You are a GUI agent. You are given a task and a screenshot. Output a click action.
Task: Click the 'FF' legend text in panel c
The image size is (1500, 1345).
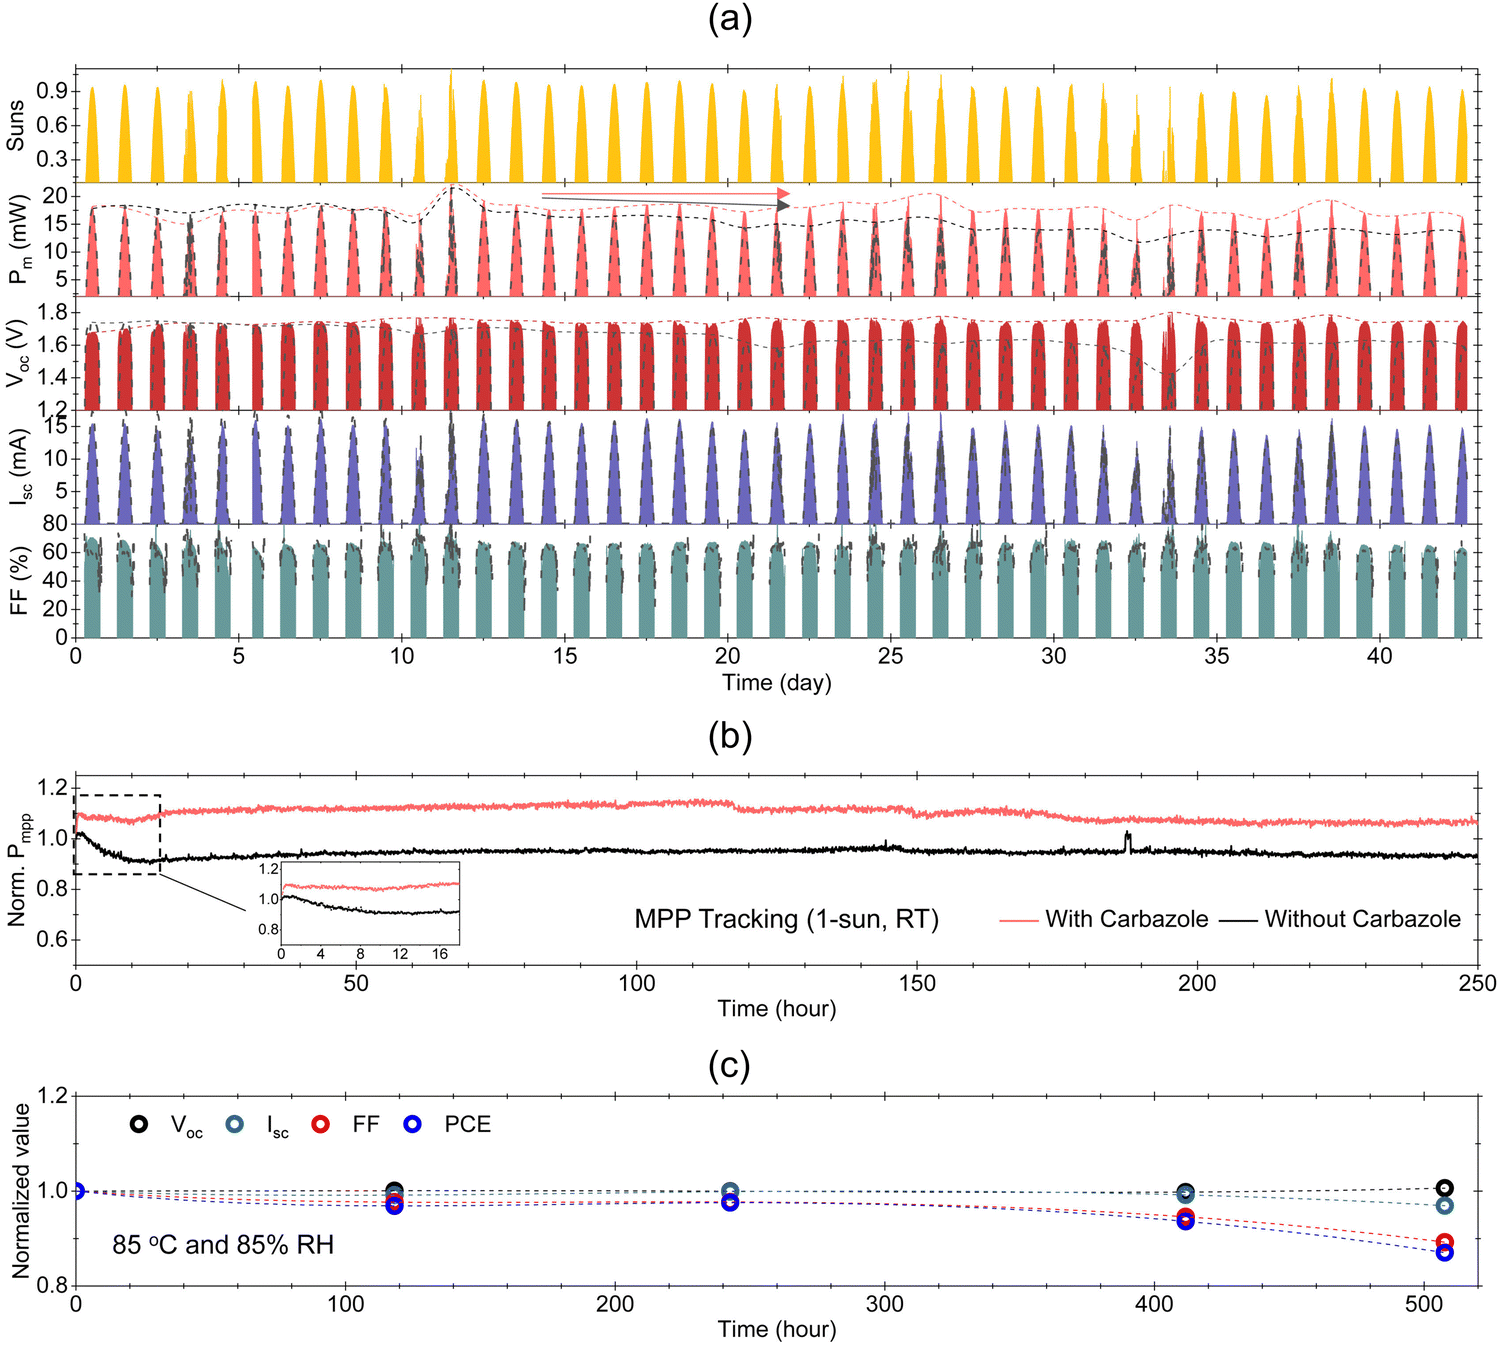(366, 1124)
